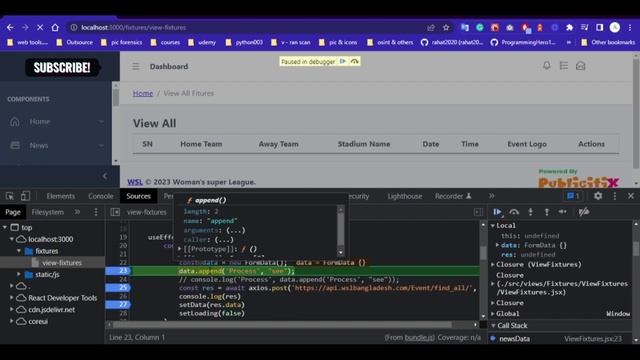The image size is (640, 360).
Task: Open the web tools bookmark folder
Action: coord(28,42)
